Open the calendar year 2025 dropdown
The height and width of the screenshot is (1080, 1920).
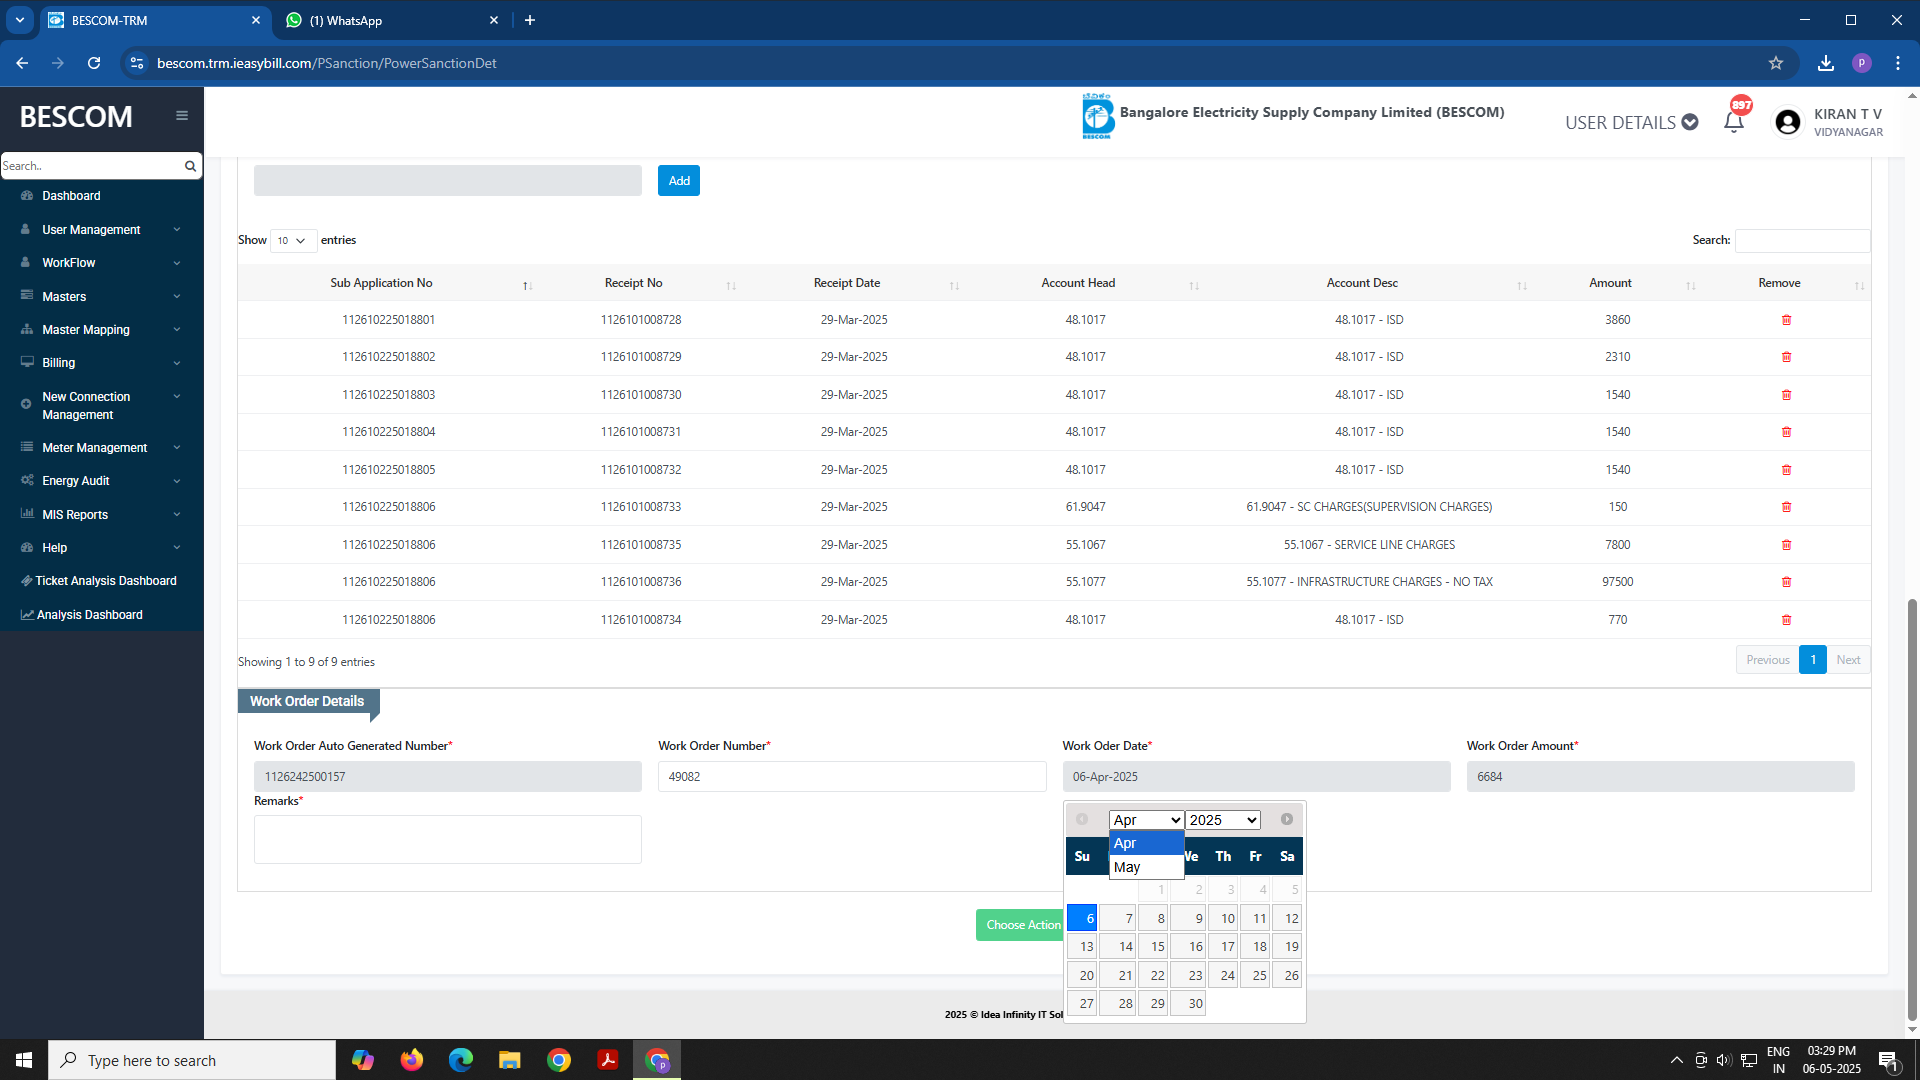tap(1222, 820)
